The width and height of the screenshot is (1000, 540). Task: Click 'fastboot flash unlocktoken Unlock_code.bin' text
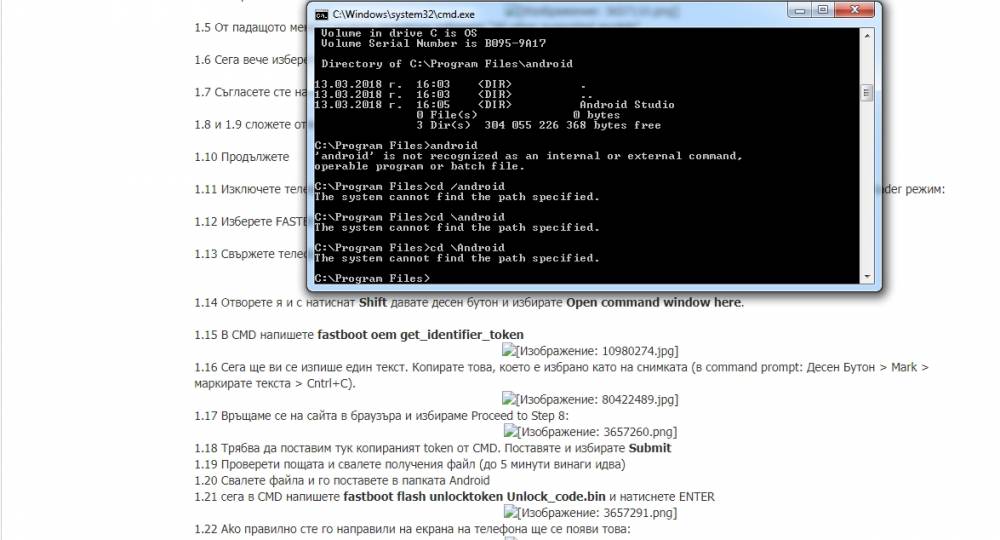(474, 496)
